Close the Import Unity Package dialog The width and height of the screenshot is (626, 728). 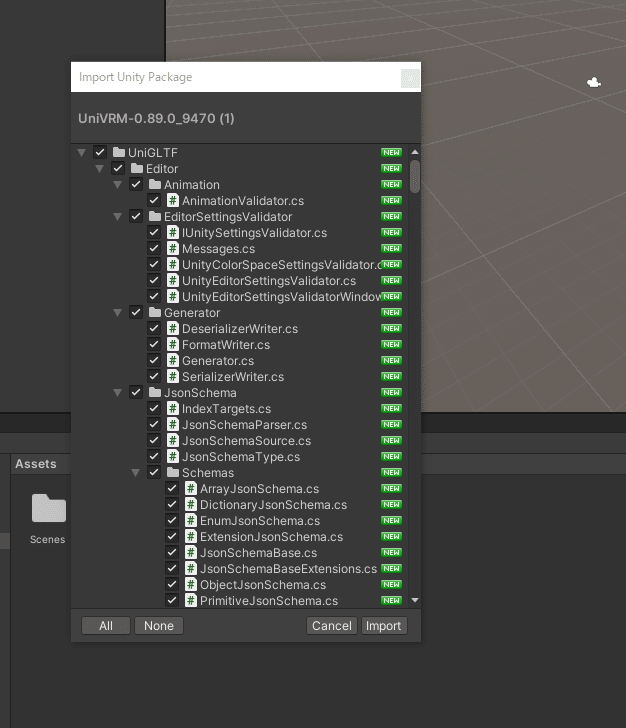tap(411, 78)
